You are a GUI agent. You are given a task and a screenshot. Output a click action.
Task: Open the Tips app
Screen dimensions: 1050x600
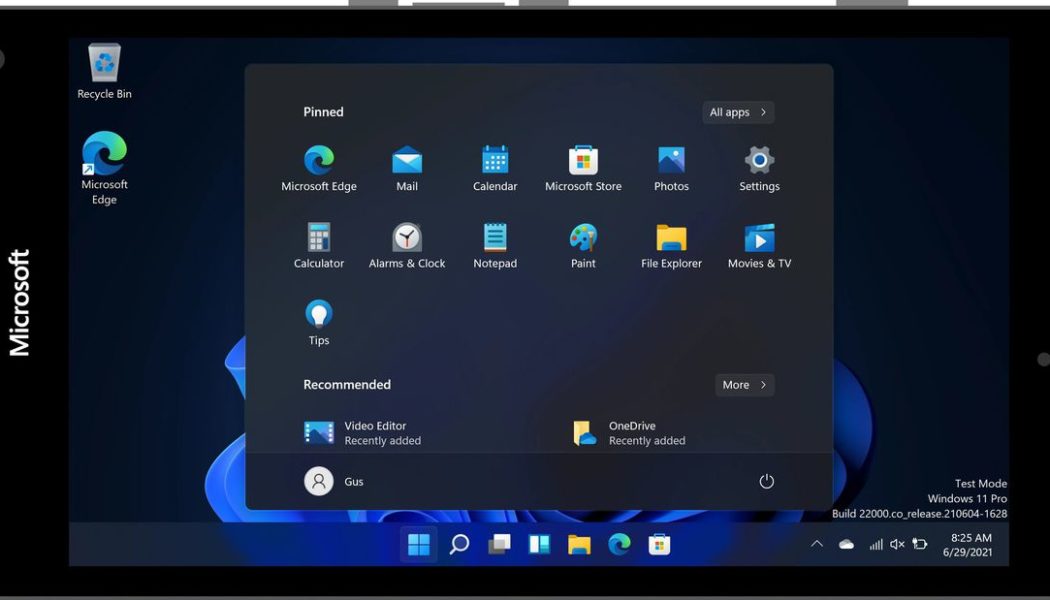pos(318,317)
